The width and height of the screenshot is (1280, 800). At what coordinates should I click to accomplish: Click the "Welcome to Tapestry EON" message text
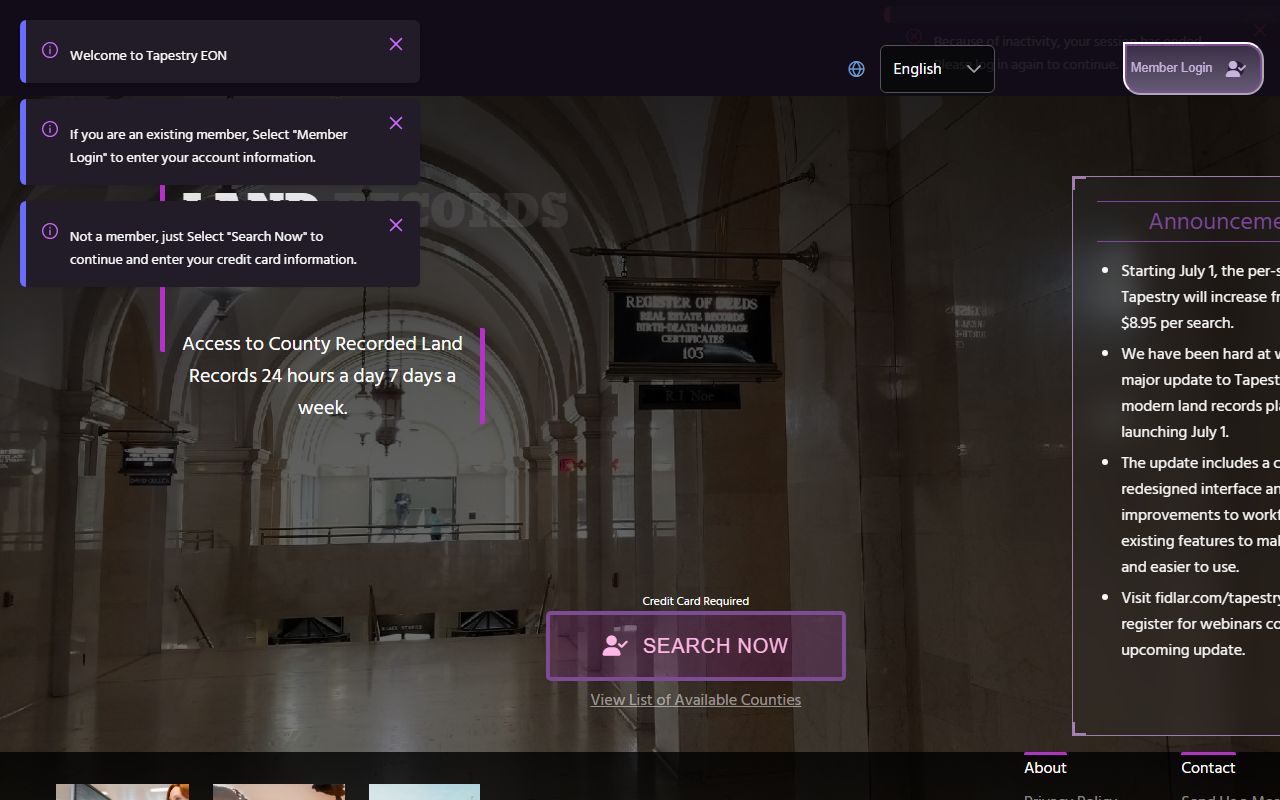point(148,55)
